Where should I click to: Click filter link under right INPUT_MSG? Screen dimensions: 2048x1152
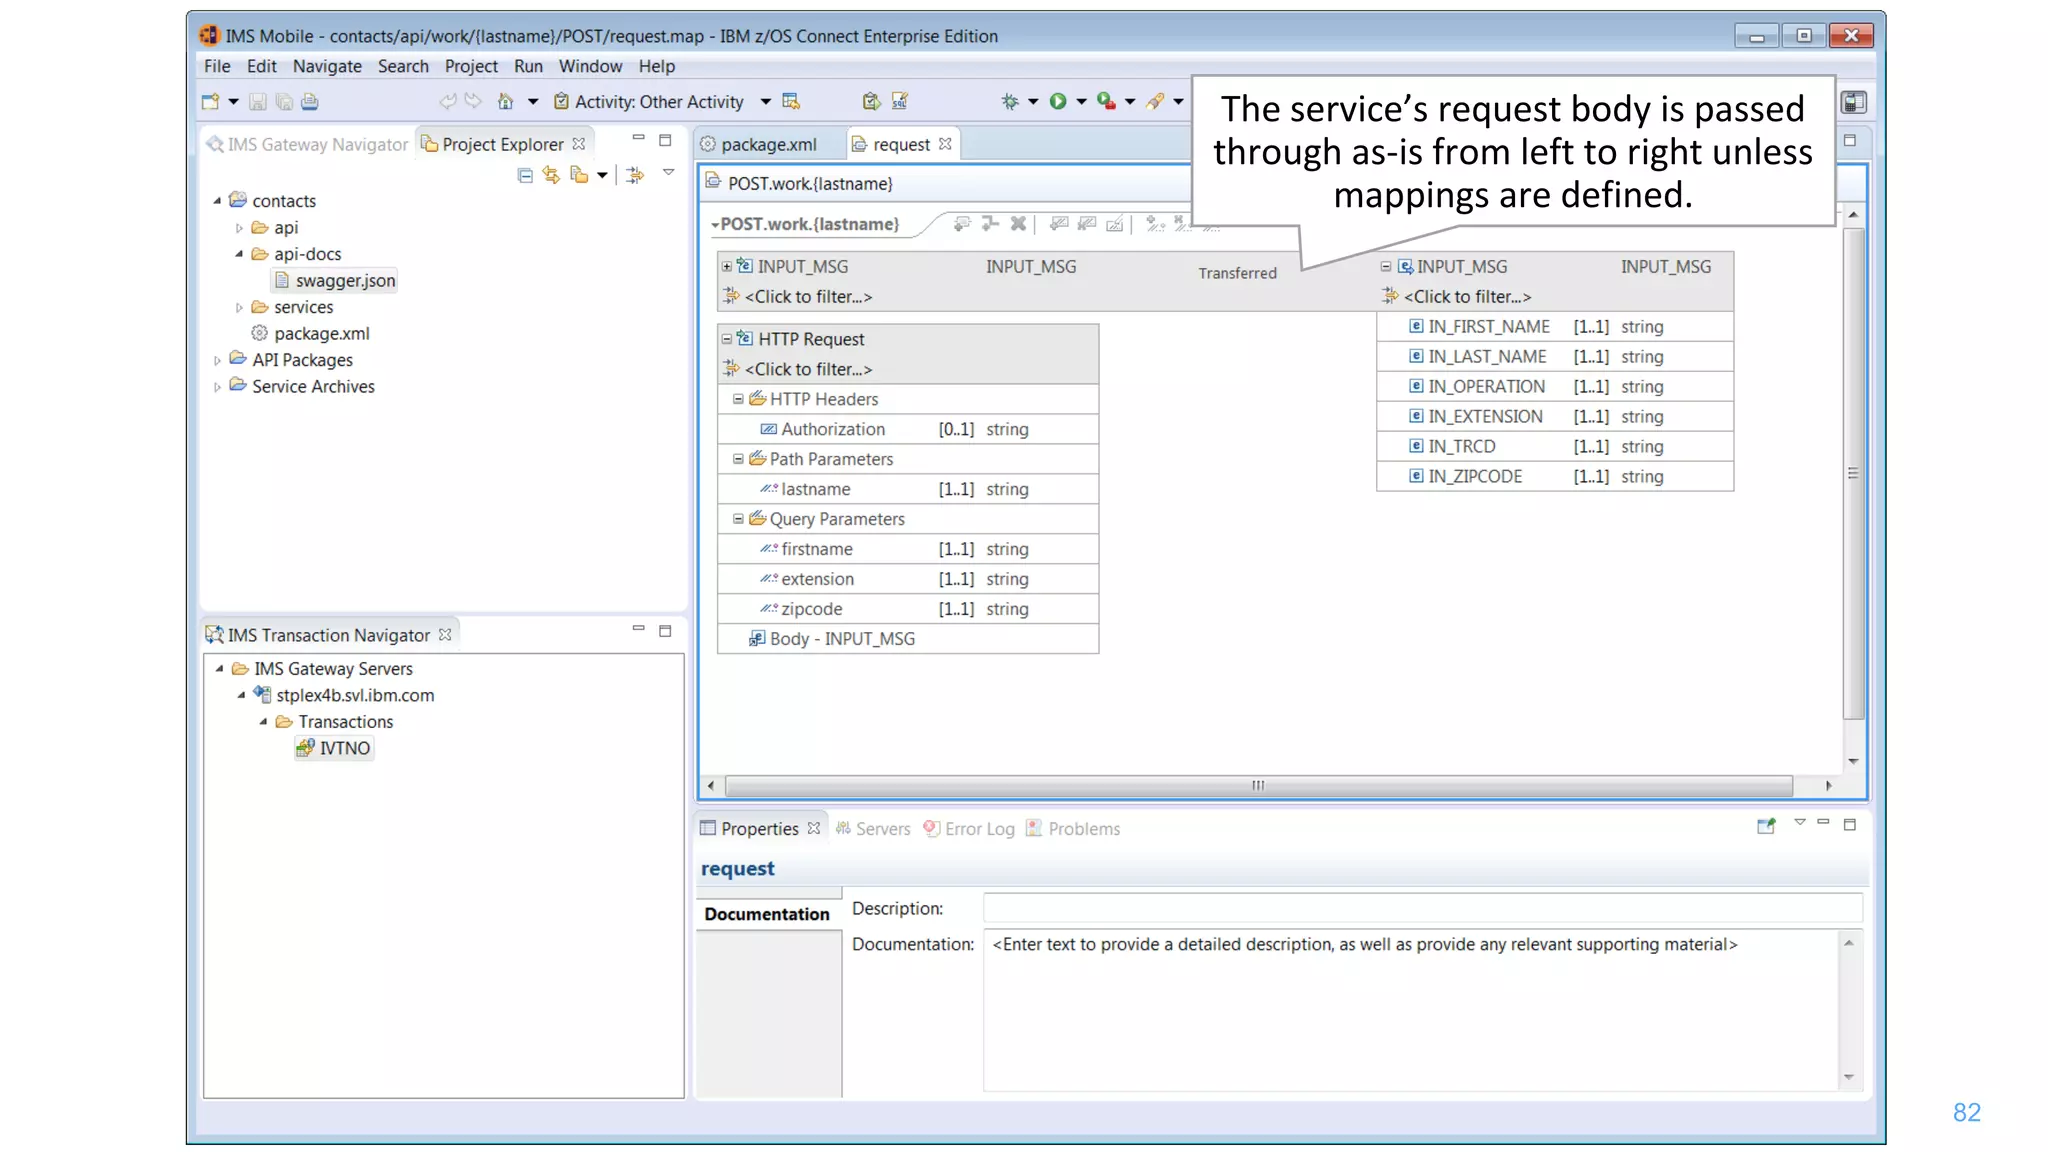pos(1467,296)
